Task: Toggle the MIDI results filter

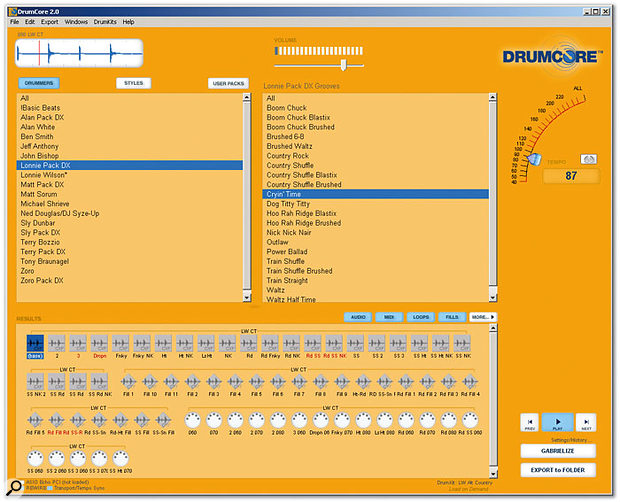Action: point(389,317)
